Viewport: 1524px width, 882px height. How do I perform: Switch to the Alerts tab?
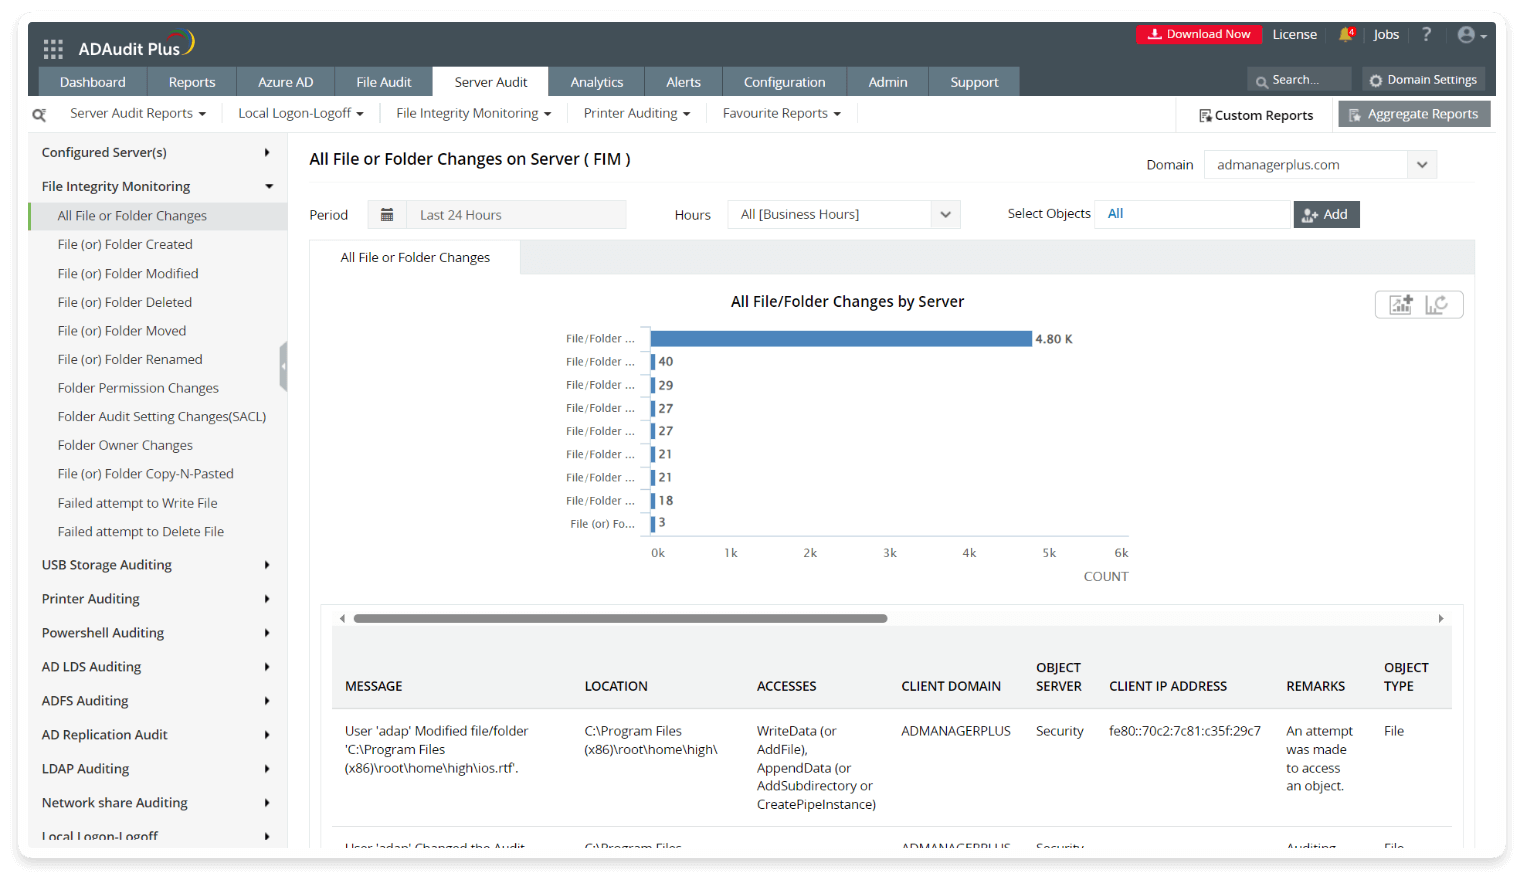684,82
